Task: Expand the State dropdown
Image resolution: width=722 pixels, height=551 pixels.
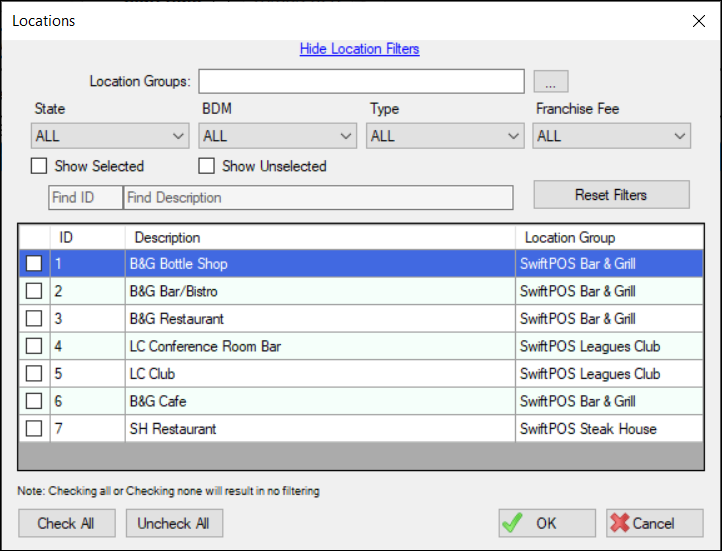Action: (x=110, y=136)
